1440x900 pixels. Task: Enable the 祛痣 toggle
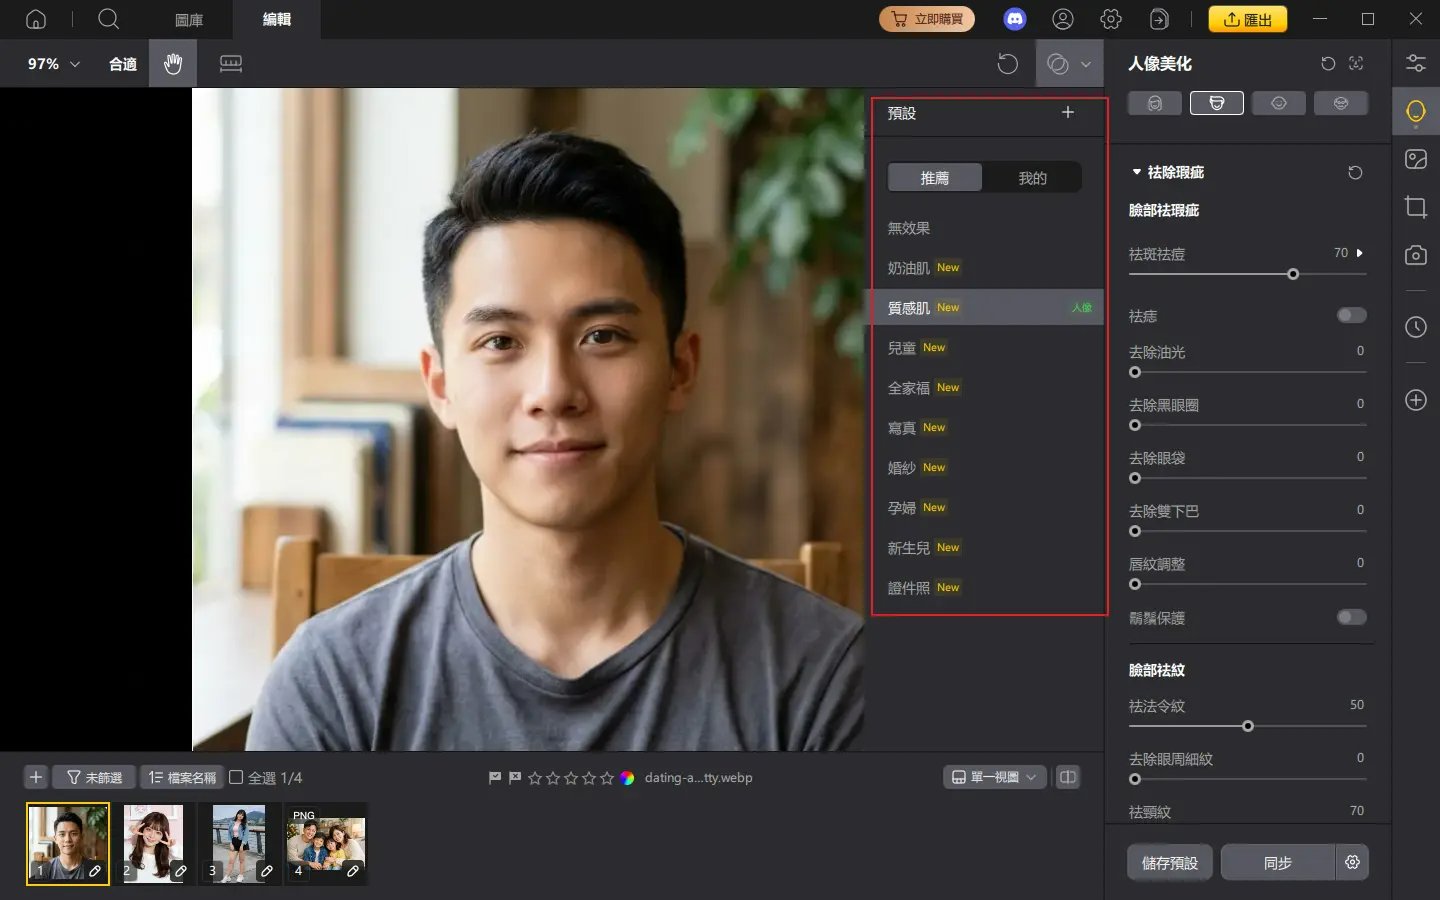[x=1351, y=315]
